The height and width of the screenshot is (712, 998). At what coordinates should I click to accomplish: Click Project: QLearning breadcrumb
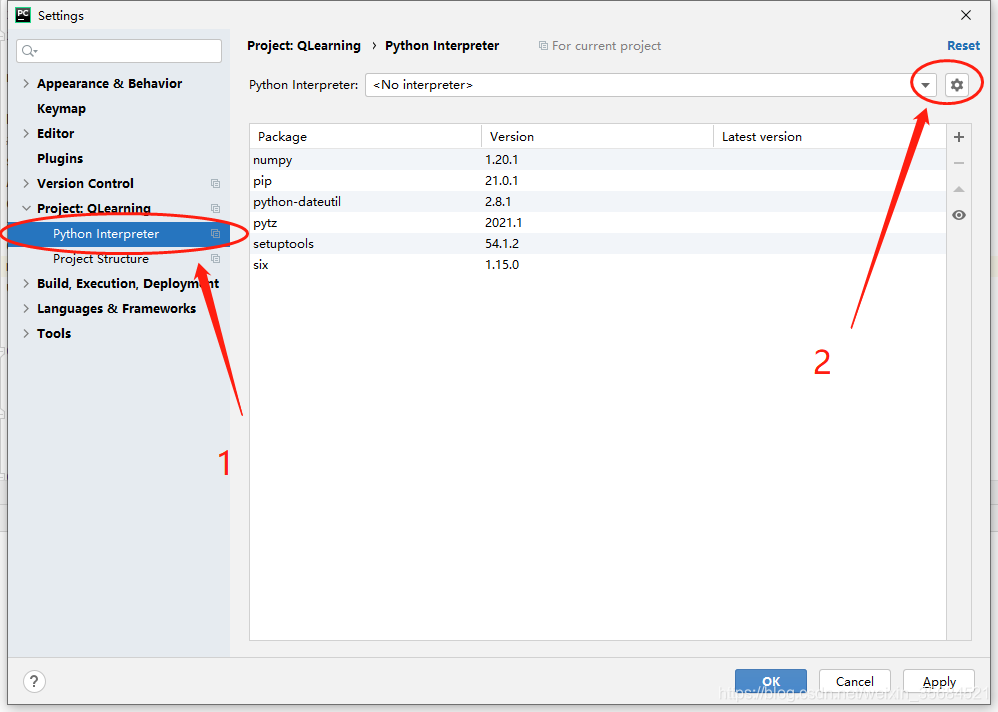pyautogui.click(x=304, y=46)
